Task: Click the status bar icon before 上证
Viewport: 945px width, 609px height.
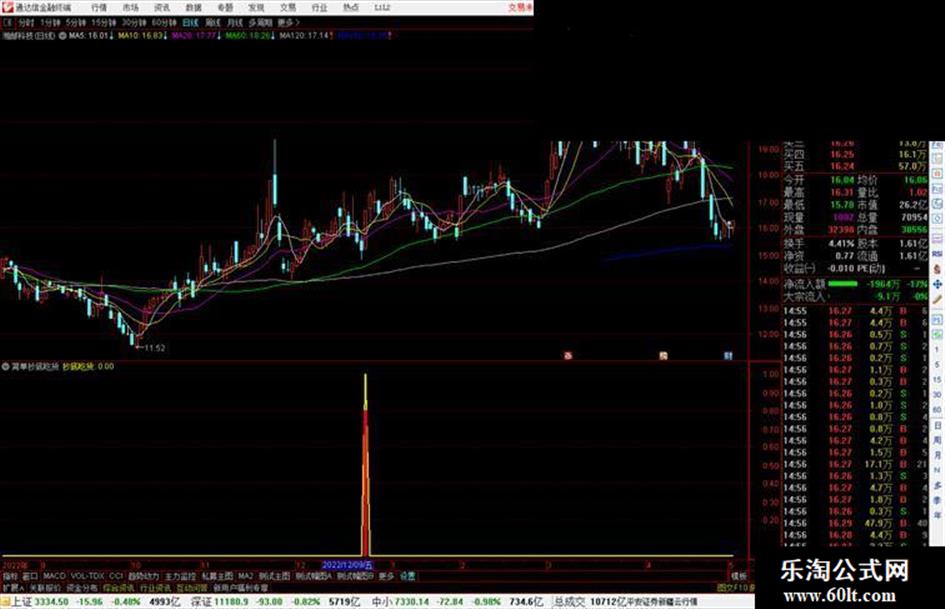Action: pos(5,602)
